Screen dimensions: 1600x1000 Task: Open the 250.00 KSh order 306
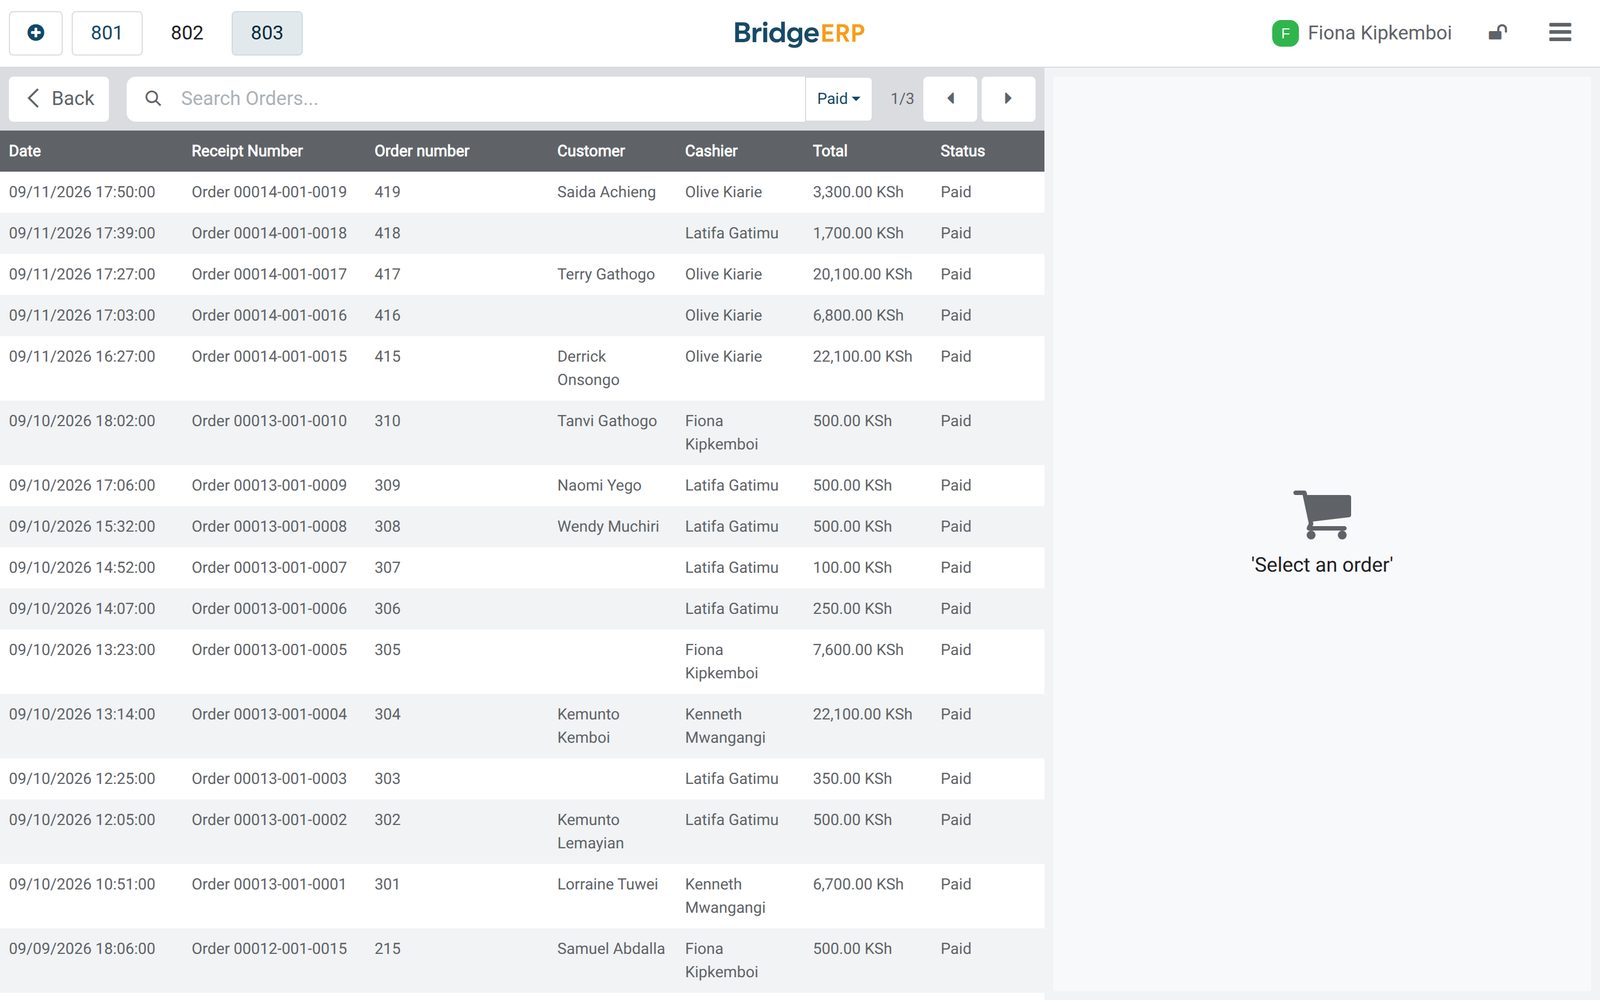pyautogui.click(x=522, y=608)
